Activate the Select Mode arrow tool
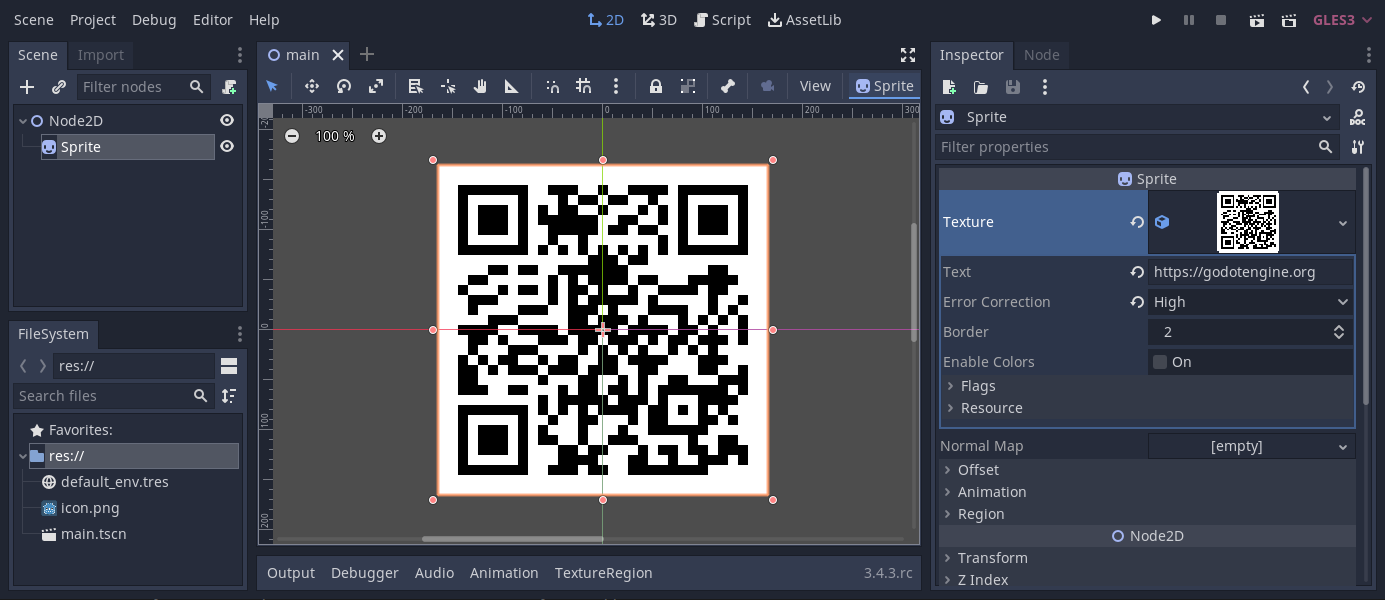Viewport: 1385px width, 600px height. click(272, 86)
